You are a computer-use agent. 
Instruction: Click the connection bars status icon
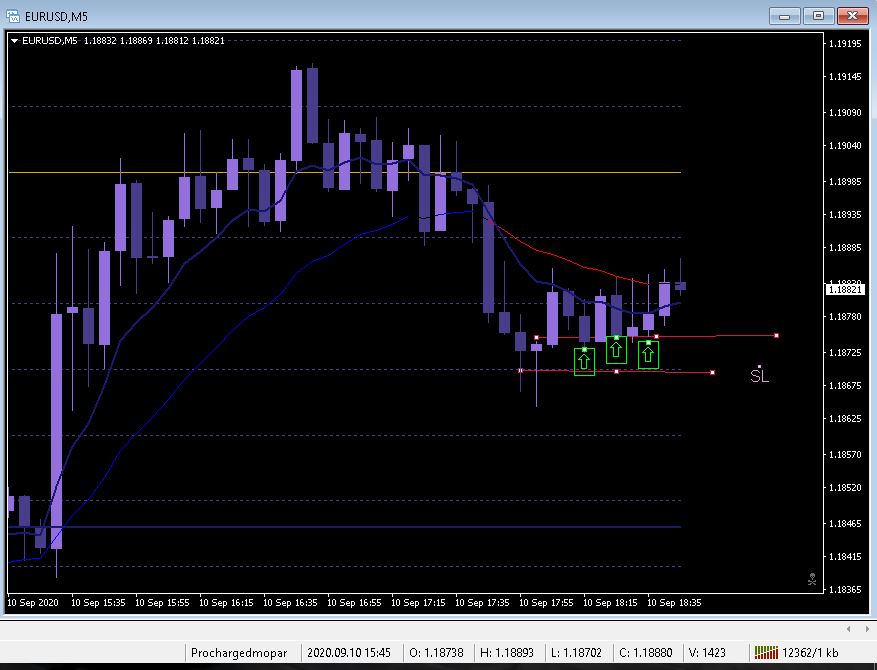click(x=766, y=652)
